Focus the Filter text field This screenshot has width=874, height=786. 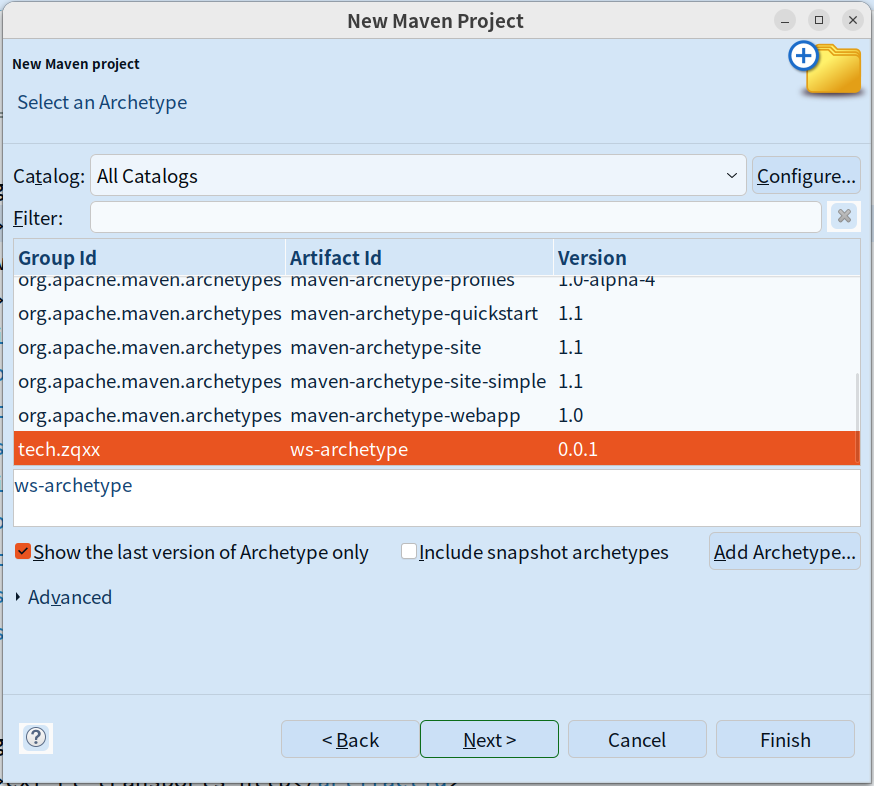(x=455, y=217)
